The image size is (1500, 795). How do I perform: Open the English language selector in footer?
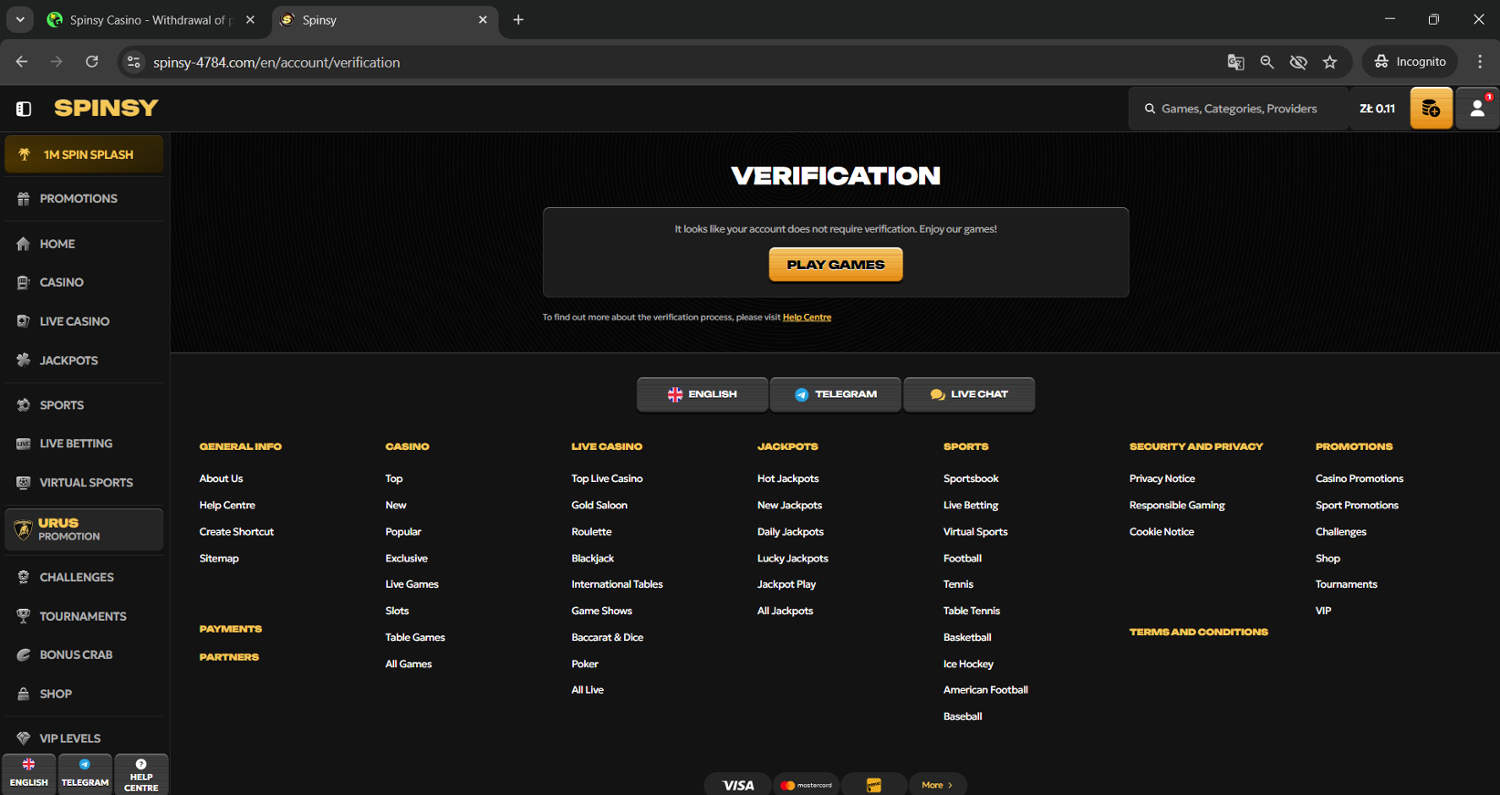[x=702, y=394]
